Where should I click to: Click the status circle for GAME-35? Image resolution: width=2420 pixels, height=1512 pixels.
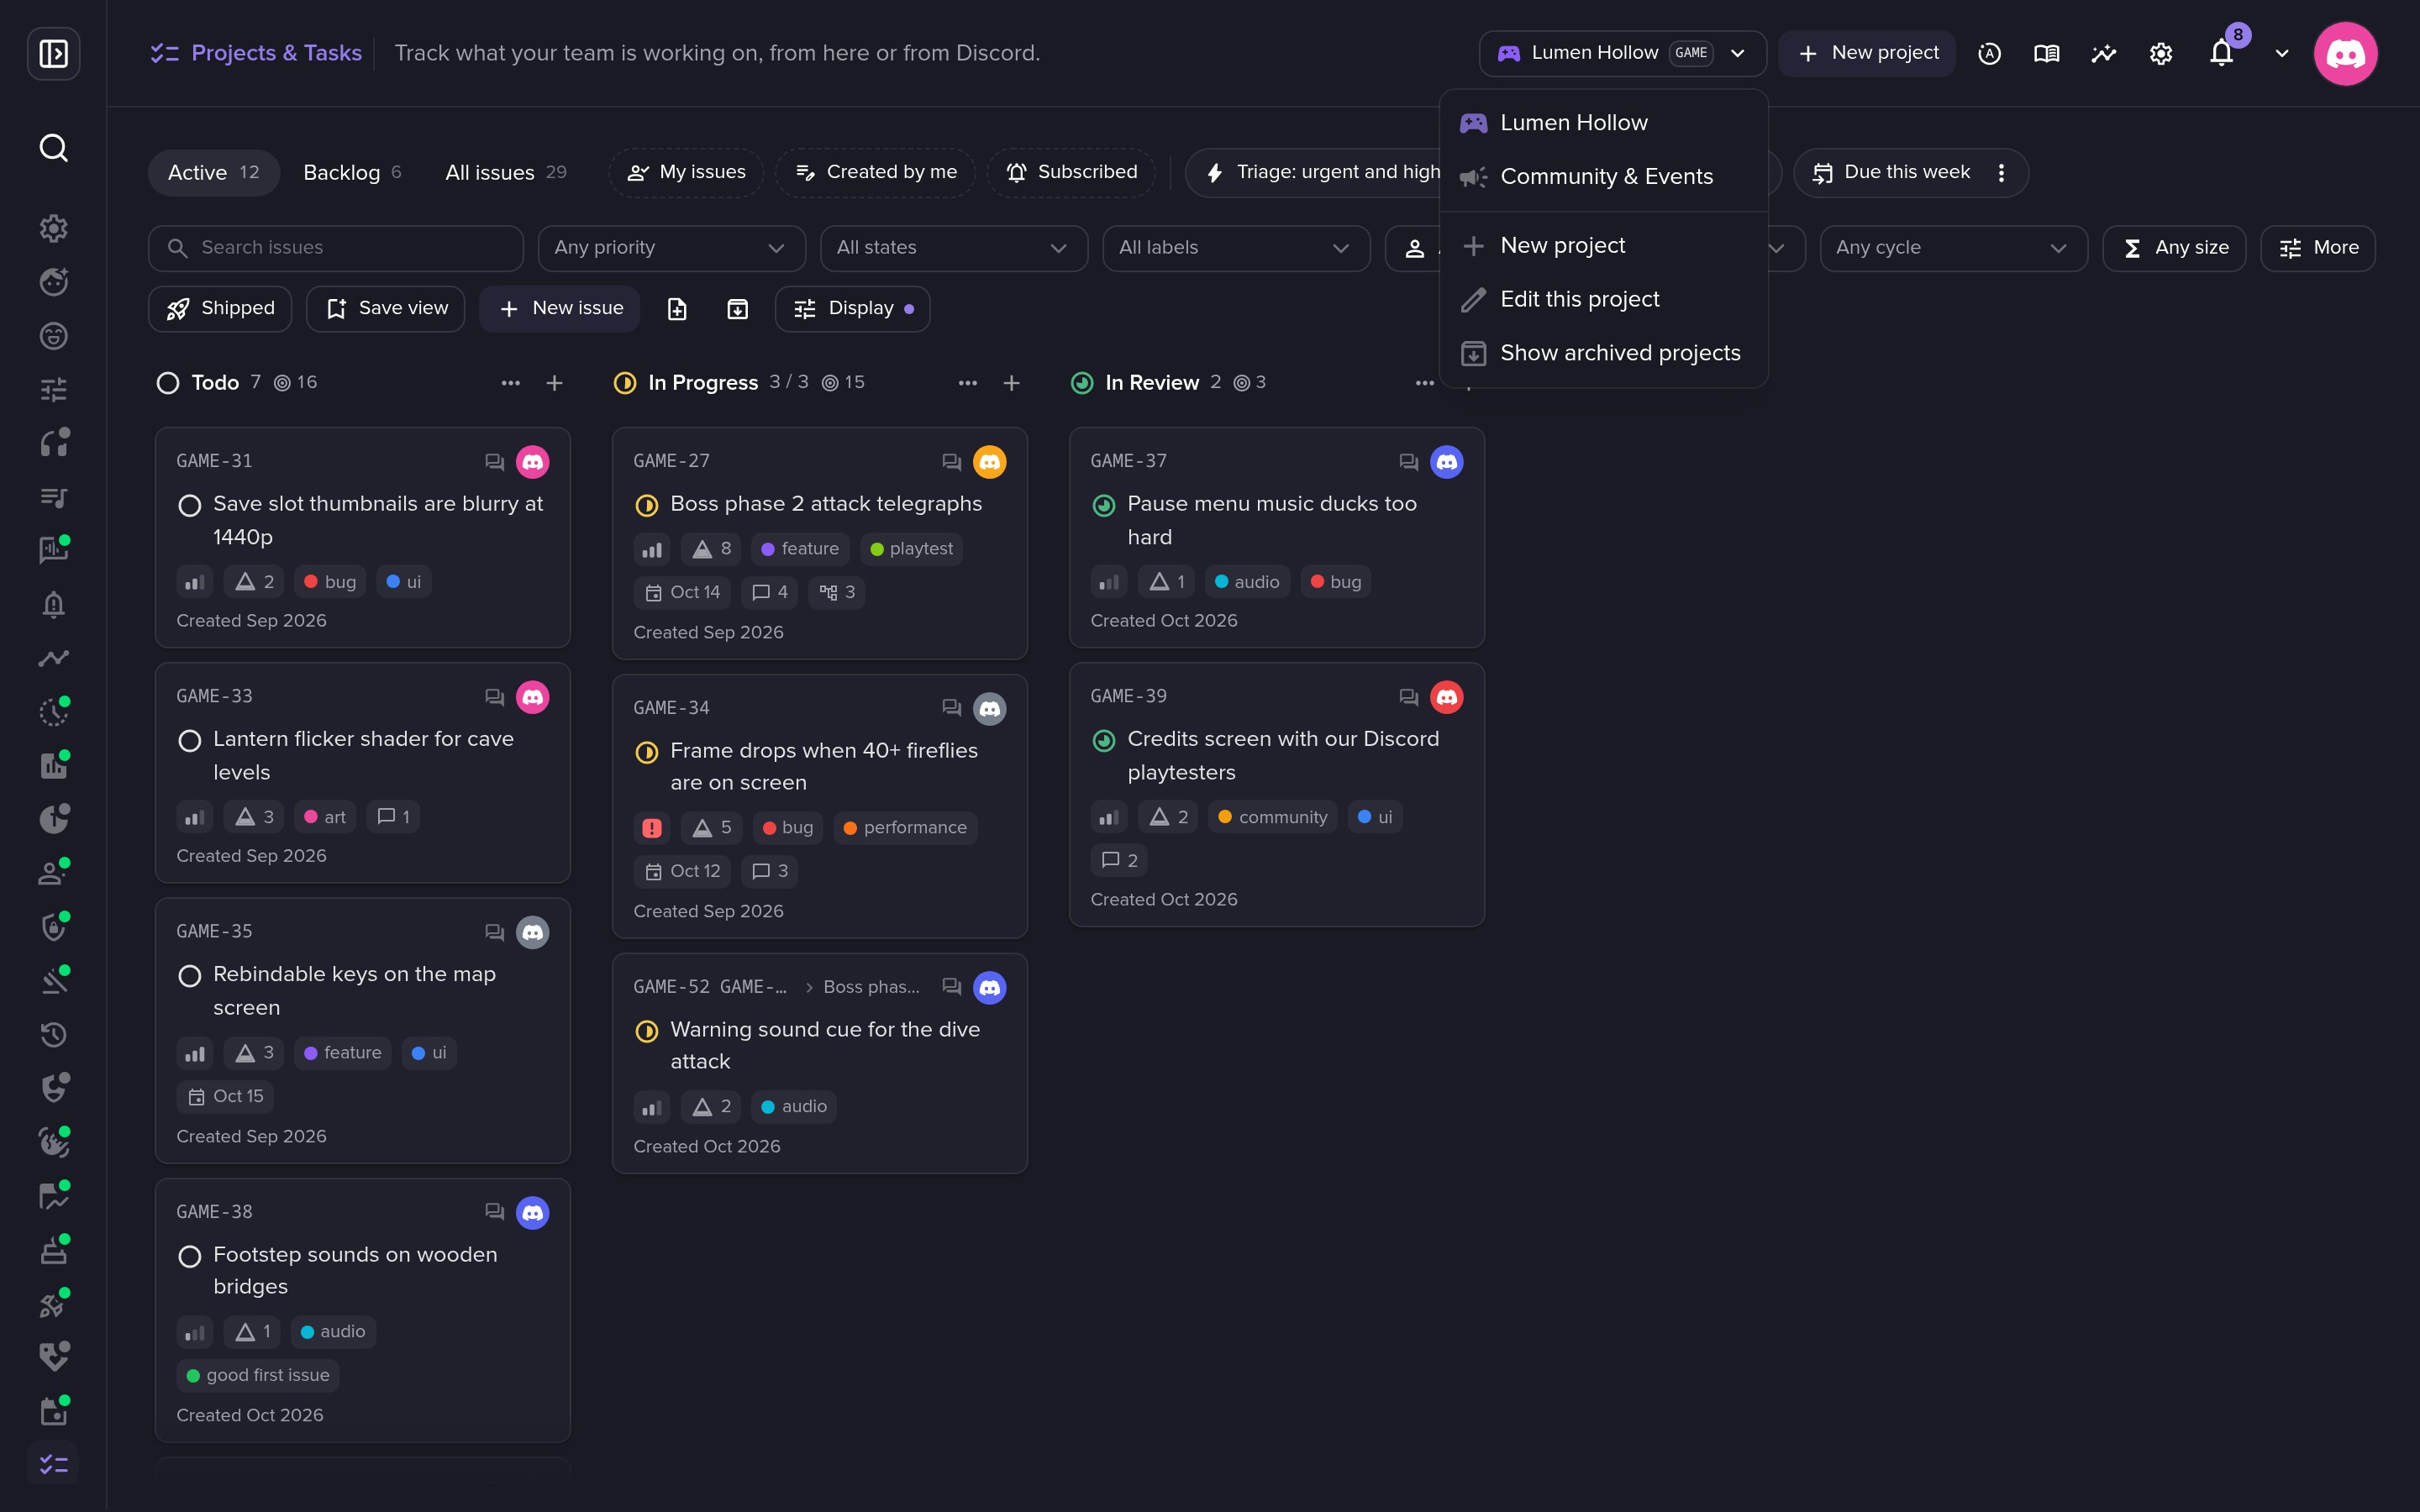point(190,975)
